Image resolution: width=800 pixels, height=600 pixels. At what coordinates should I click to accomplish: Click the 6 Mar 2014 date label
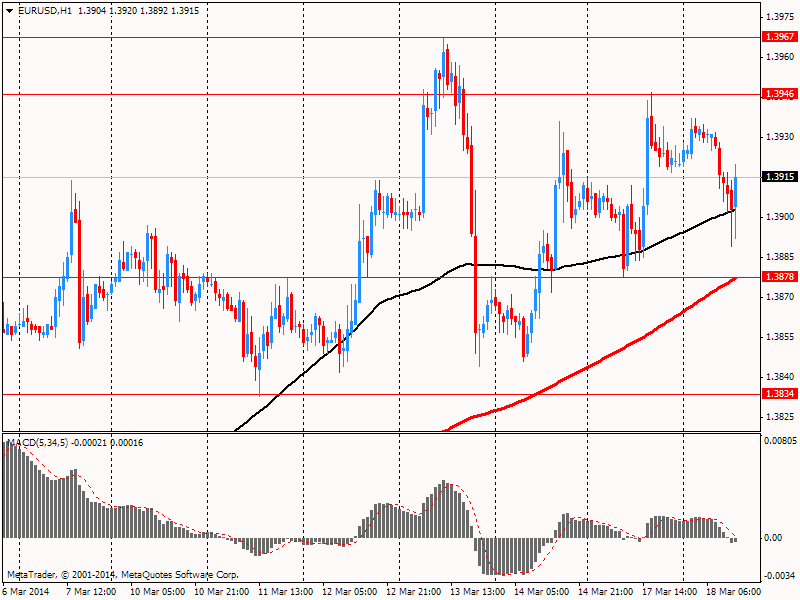click(x=27, y=591)
